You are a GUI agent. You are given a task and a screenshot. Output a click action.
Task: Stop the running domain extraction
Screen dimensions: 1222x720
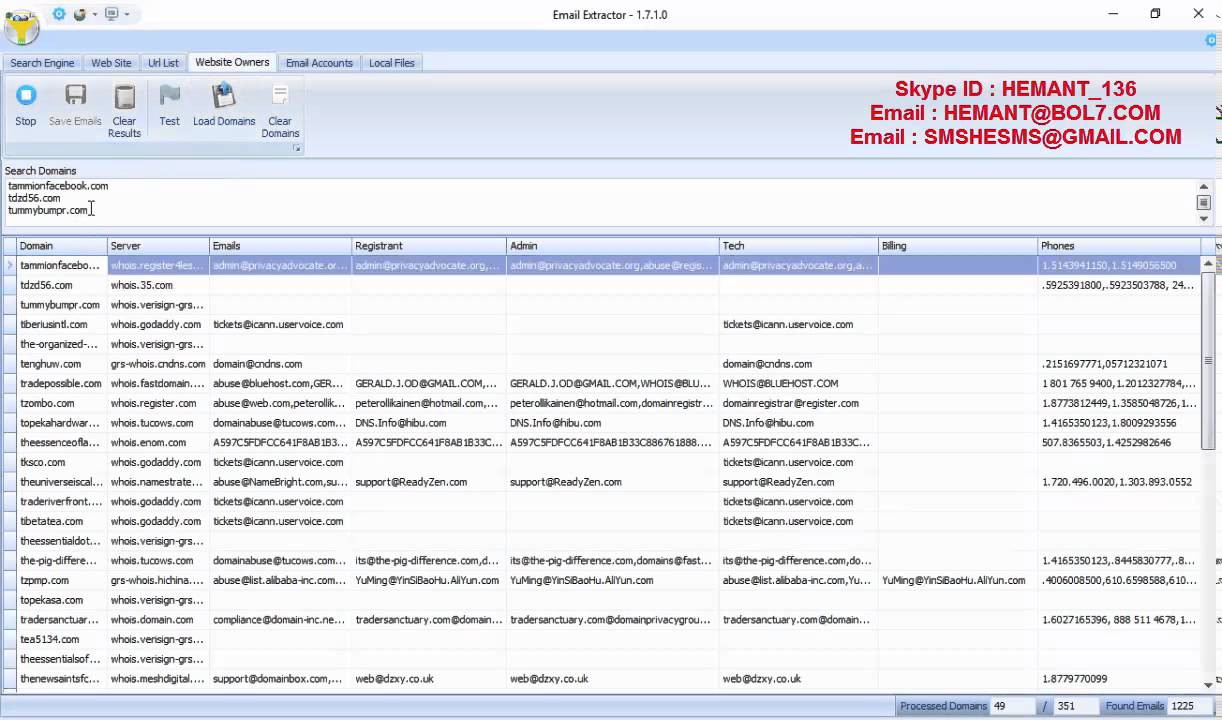pyautogui.click(x=26, y=105)
